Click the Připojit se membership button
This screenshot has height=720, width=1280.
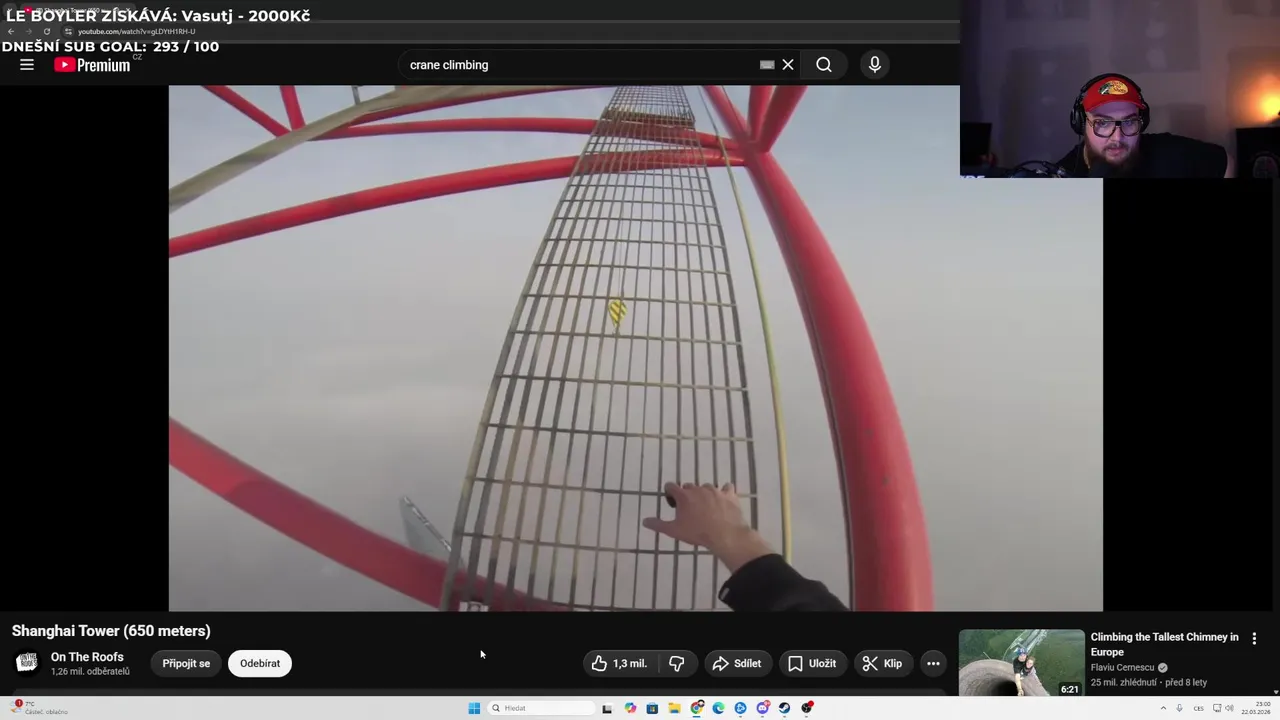tap(186, 663)
